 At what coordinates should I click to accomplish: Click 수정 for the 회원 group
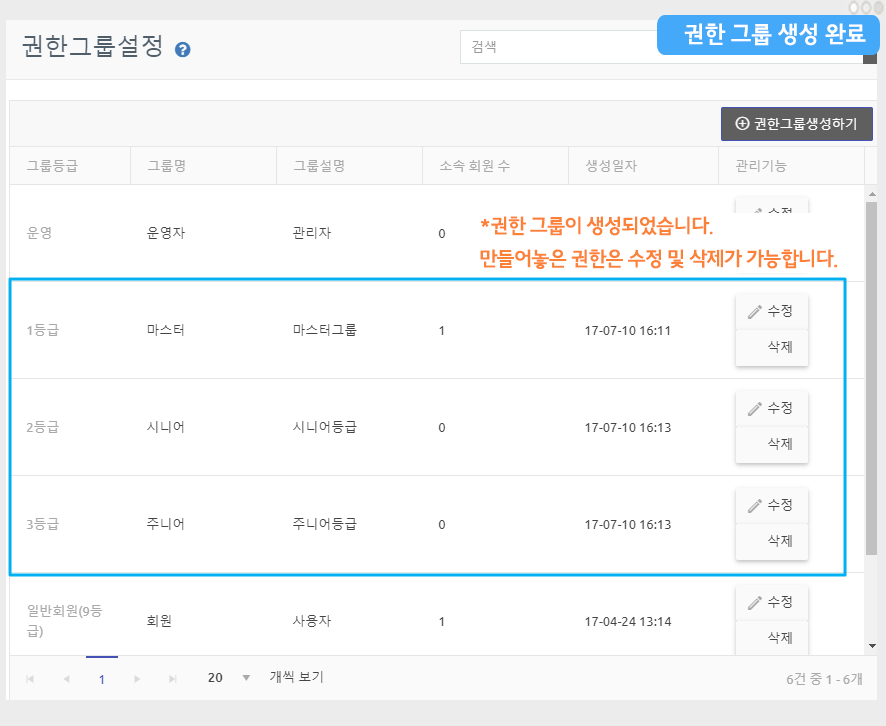click(771, 602)
